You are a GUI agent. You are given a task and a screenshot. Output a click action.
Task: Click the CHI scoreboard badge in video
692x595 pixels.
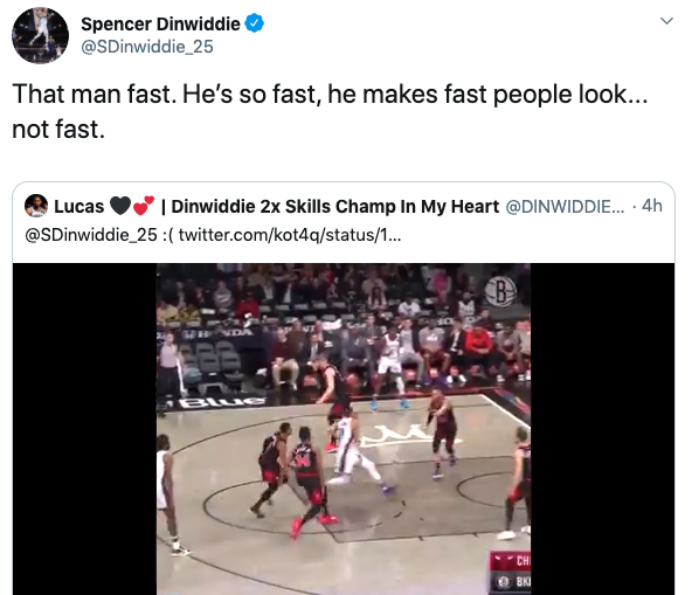[x=511, y=561]
